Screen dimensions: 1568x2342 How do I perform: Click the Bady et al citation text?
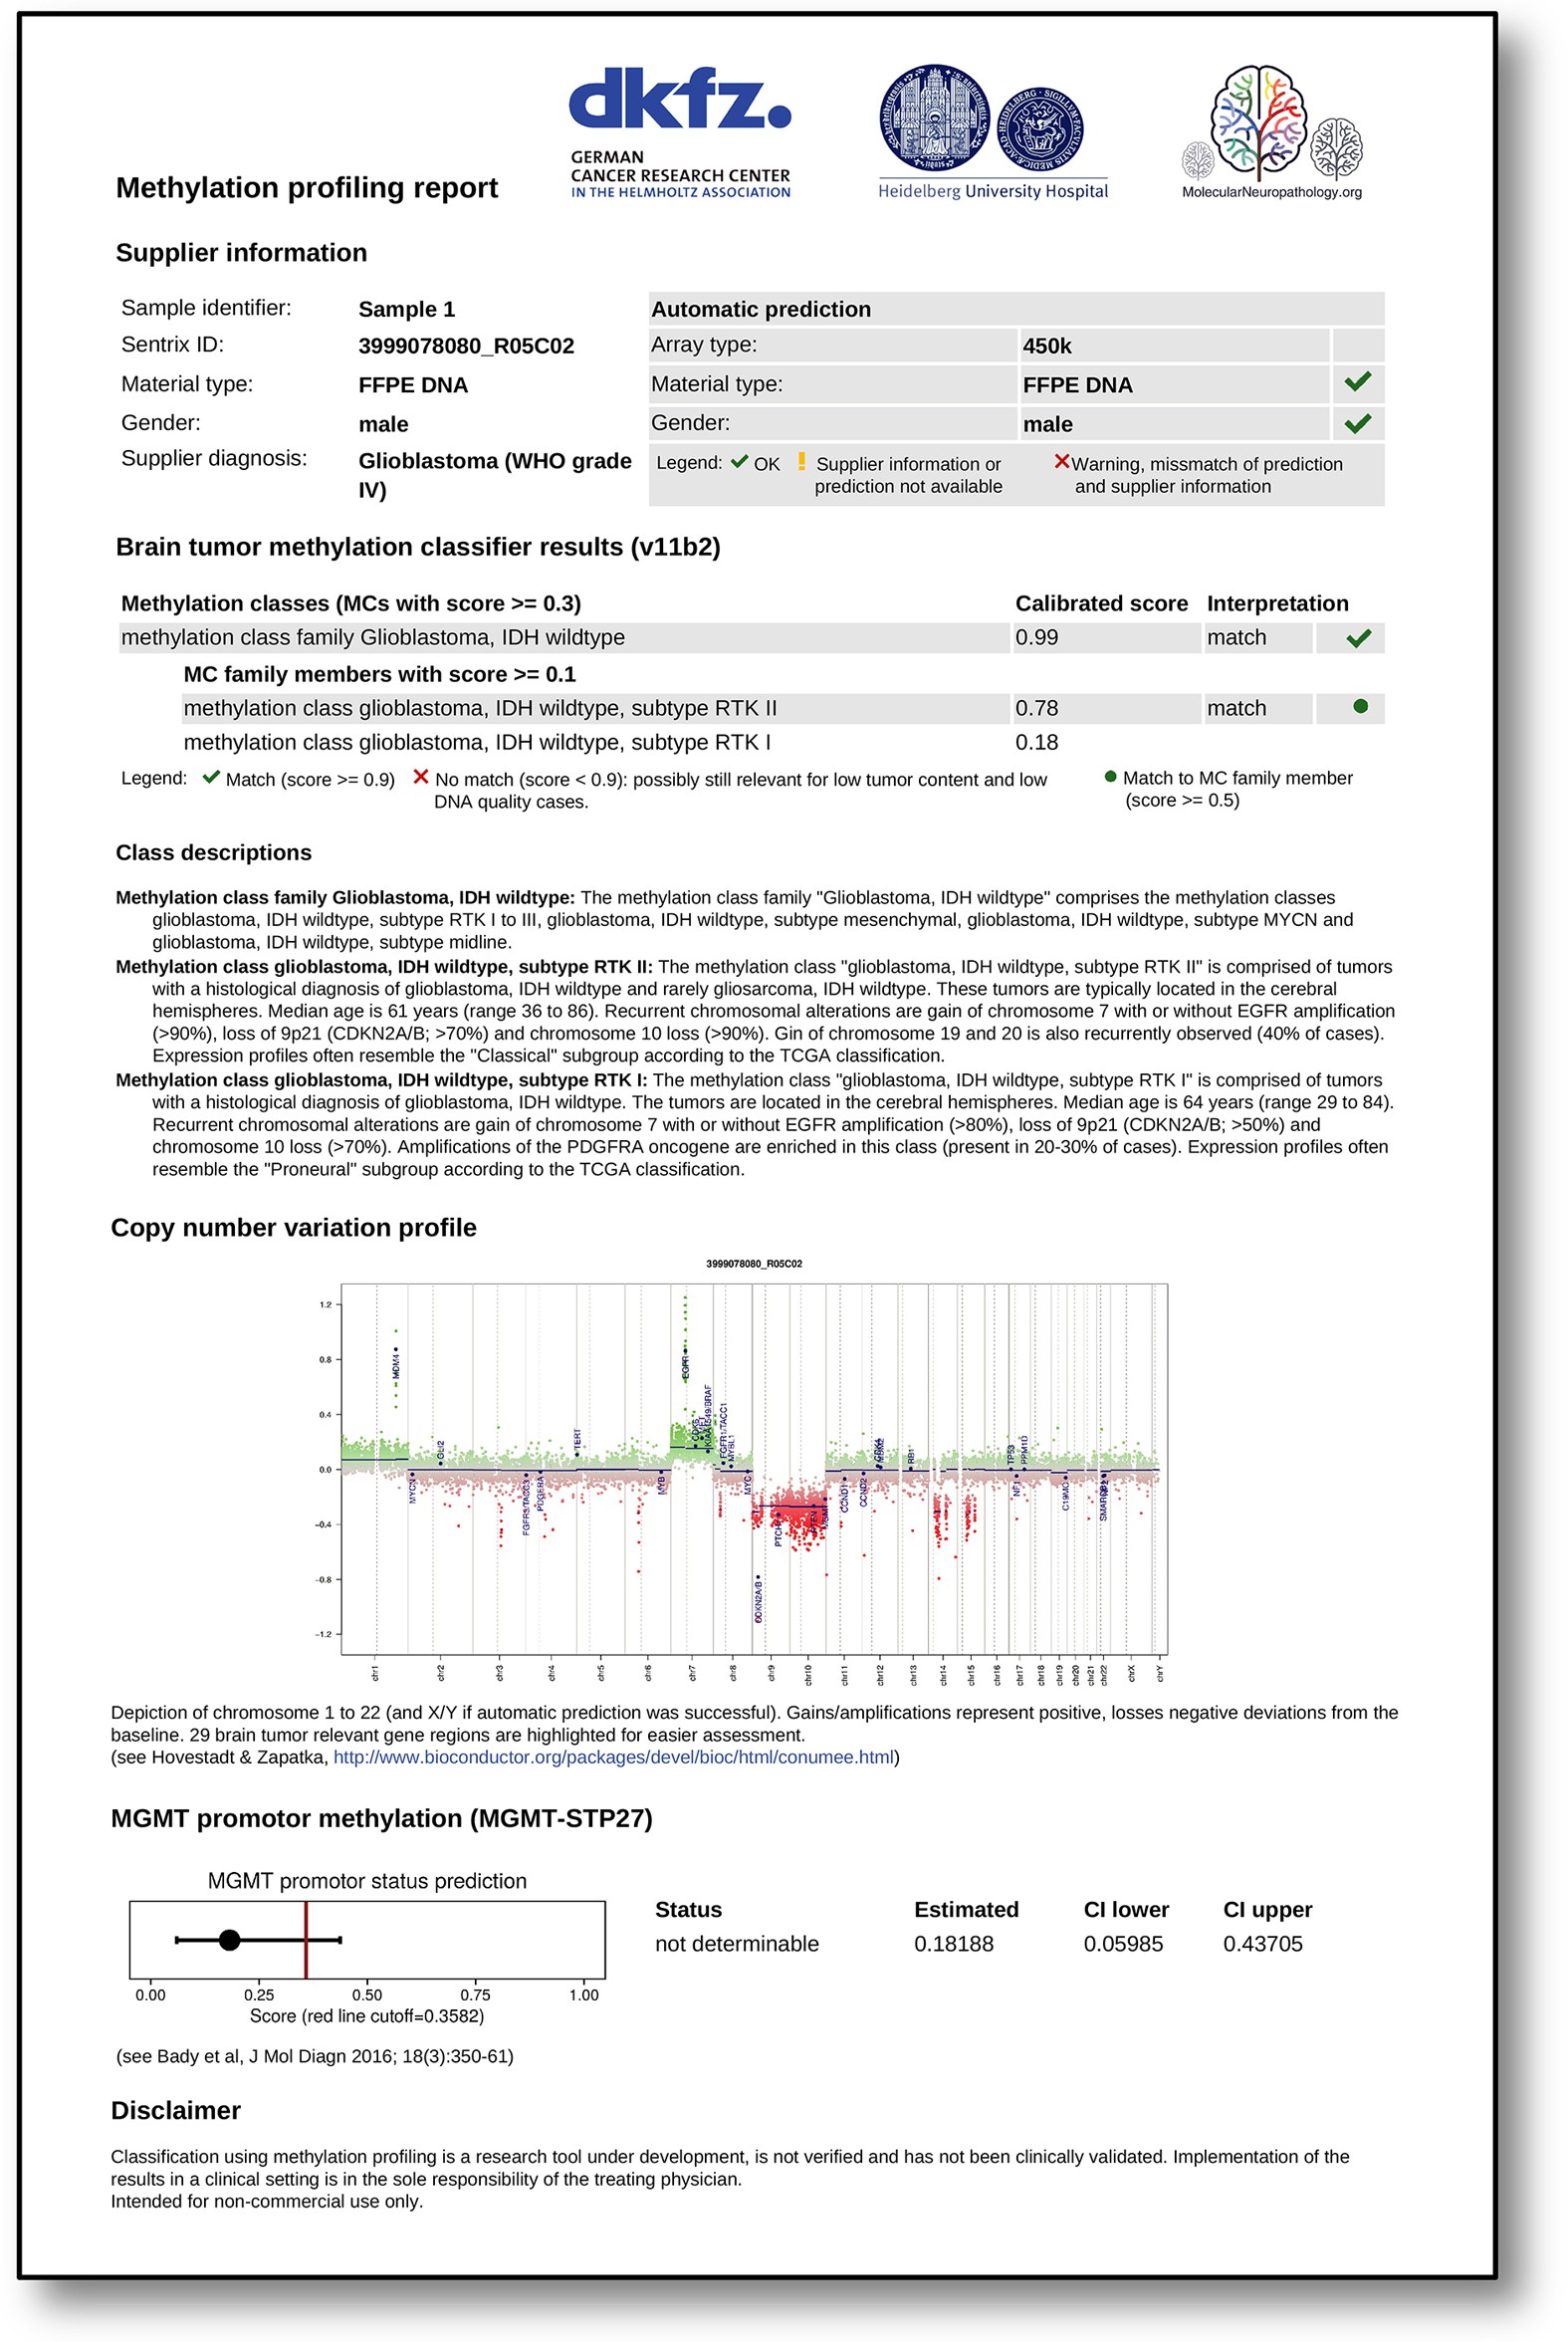coord(314,2056)
